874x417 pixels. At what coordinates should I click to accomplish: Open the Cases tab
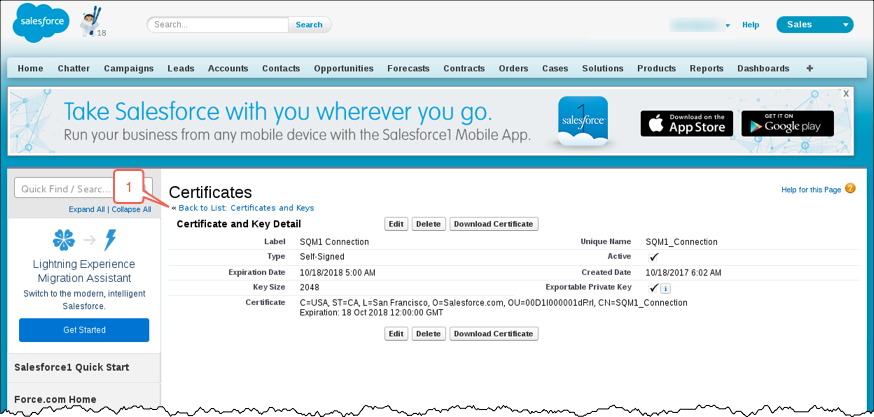[x=555, y=68]
